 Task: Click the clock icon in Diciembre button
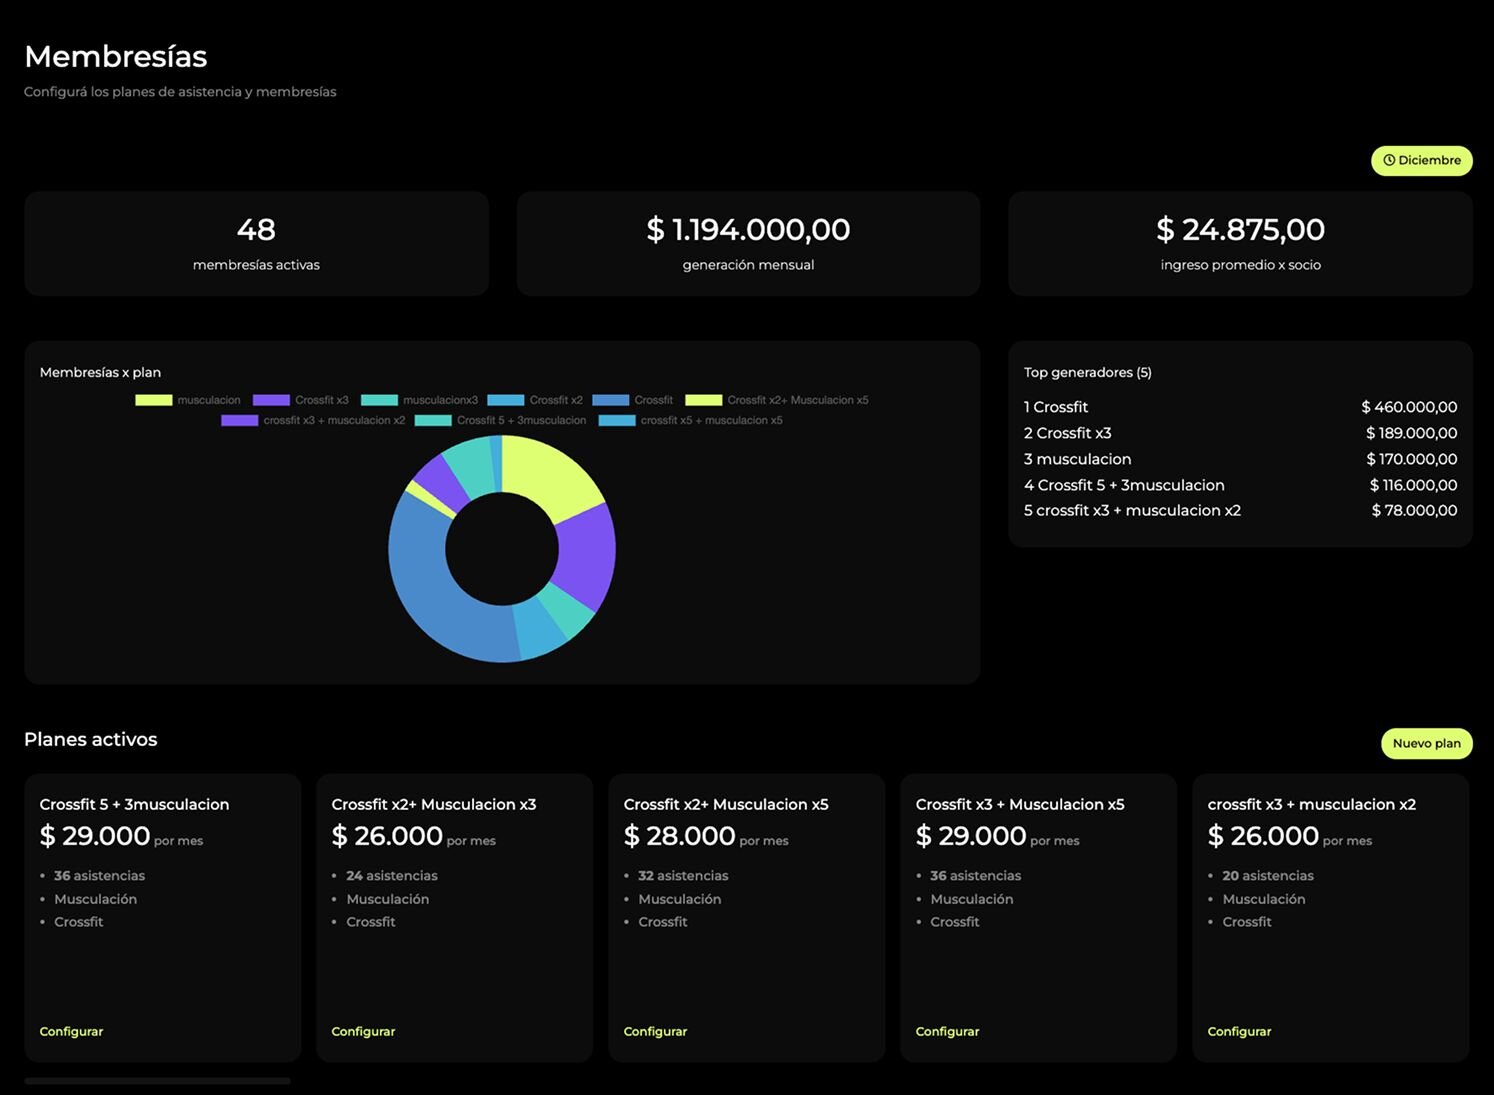point(1389,160)
